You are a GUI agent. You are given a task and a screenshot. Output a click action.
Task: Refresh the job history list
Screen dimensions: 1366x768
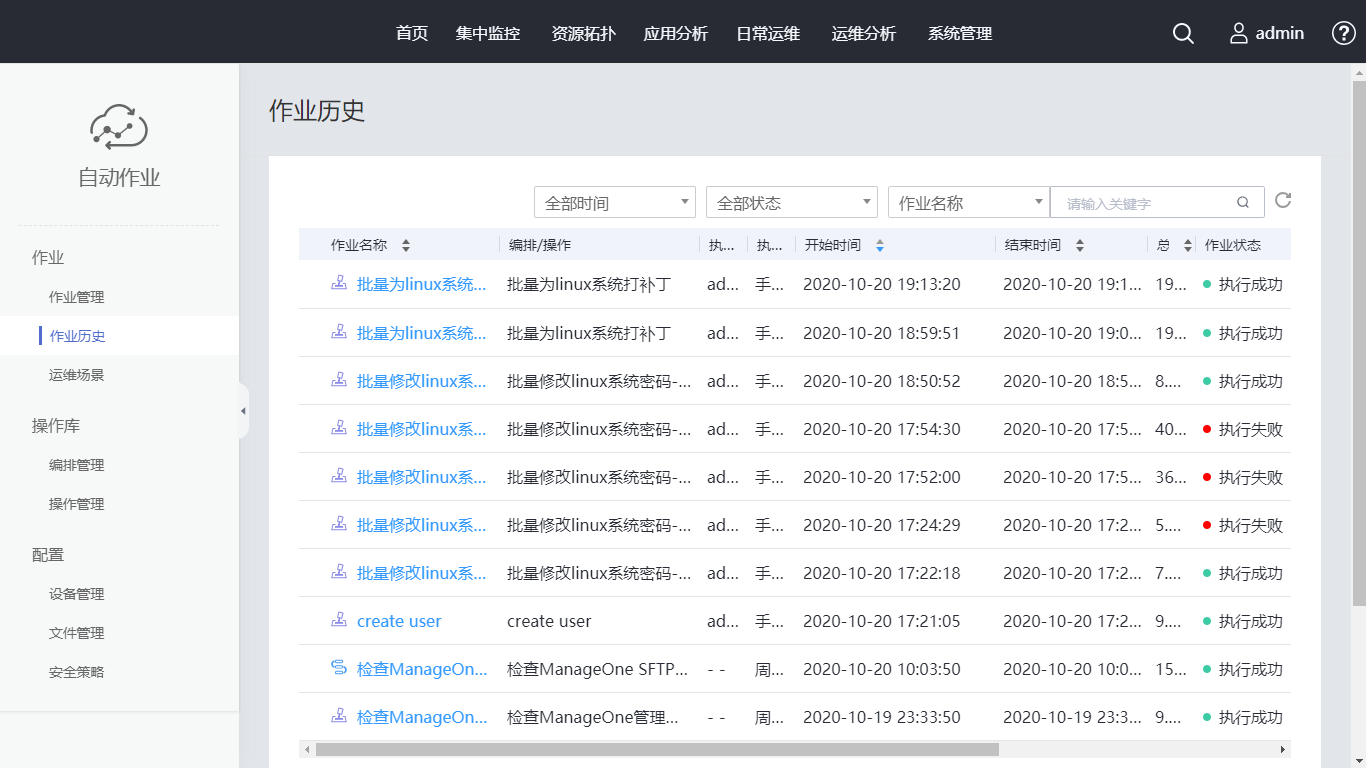[x=1283, y=200]
